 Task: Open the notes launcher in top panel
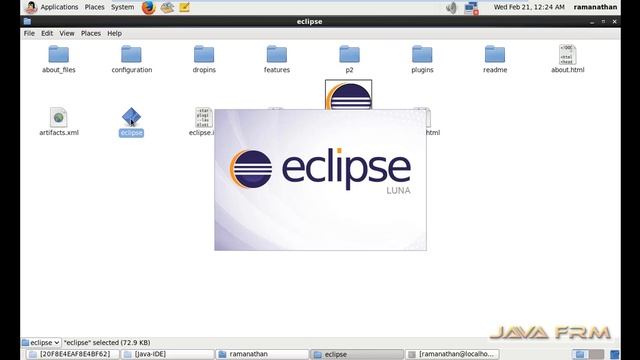pos(184,7)
